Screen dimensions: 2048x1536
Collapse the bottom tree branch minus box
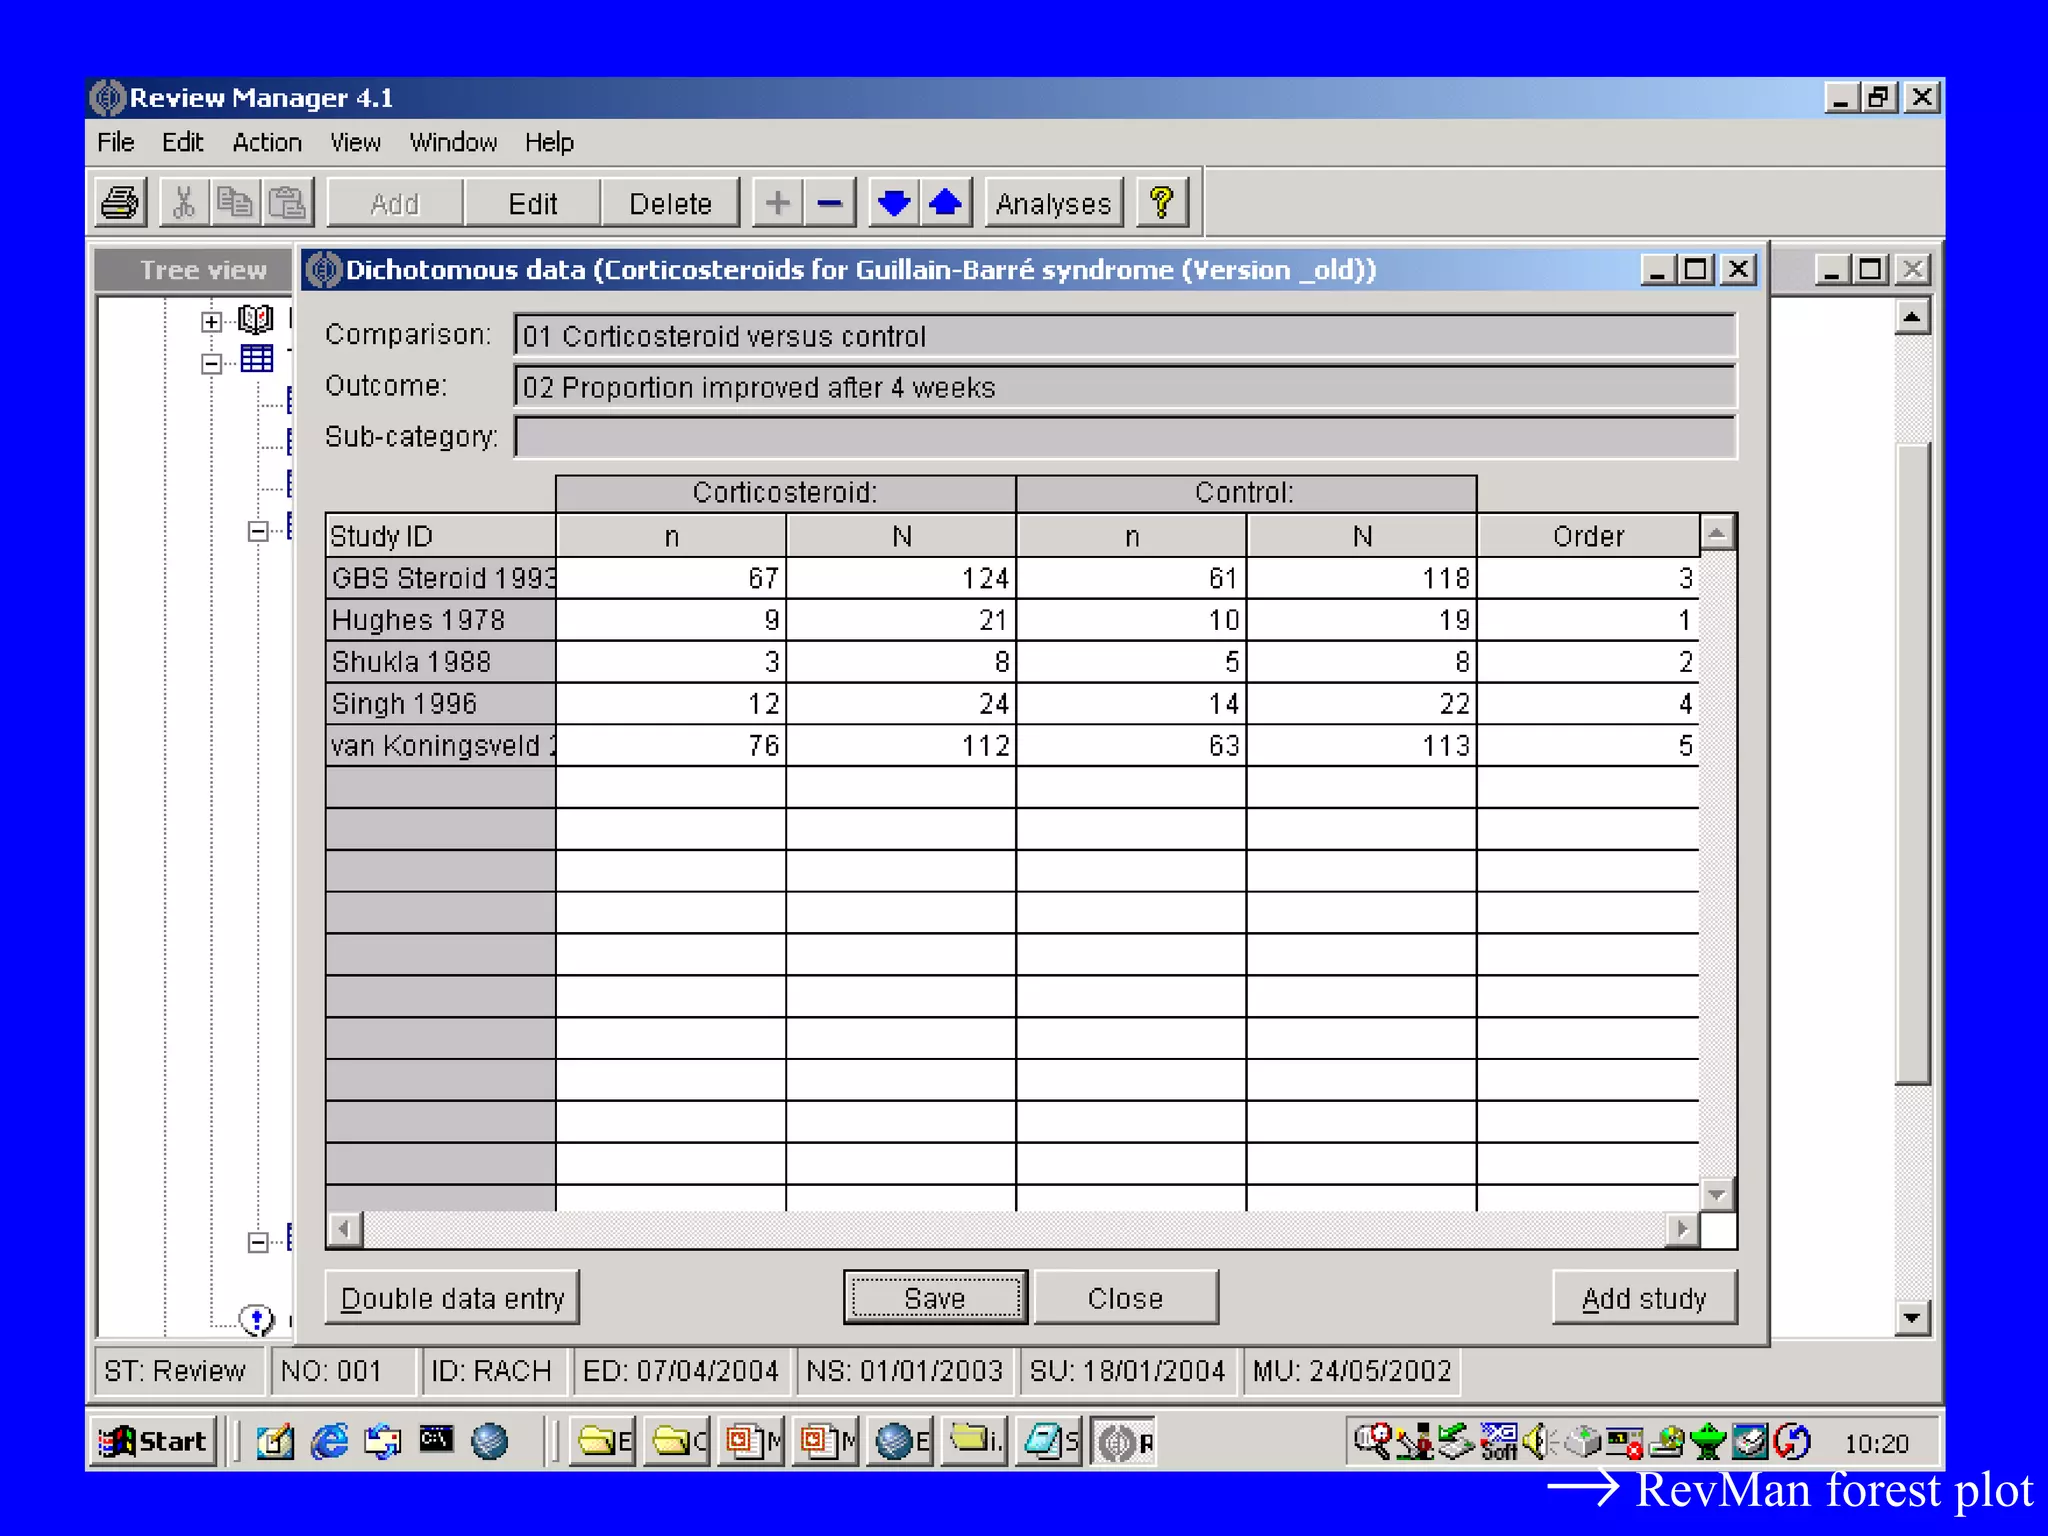(258, 1242)
